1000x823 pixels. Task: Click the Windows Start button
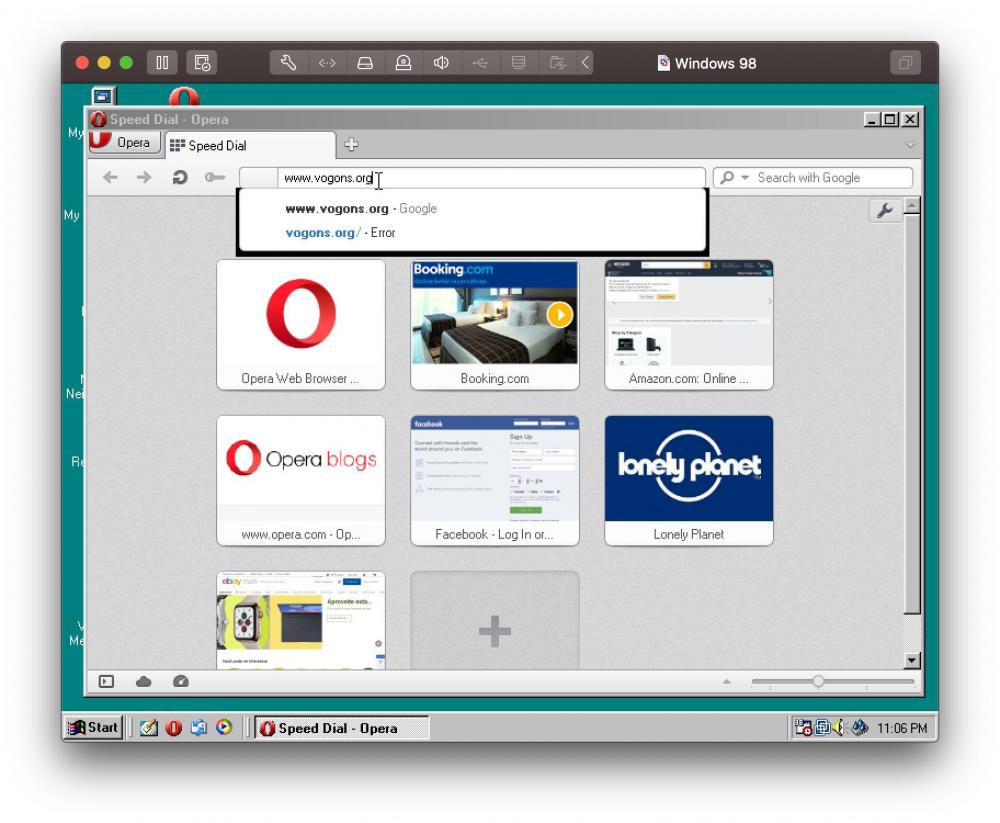94,728
